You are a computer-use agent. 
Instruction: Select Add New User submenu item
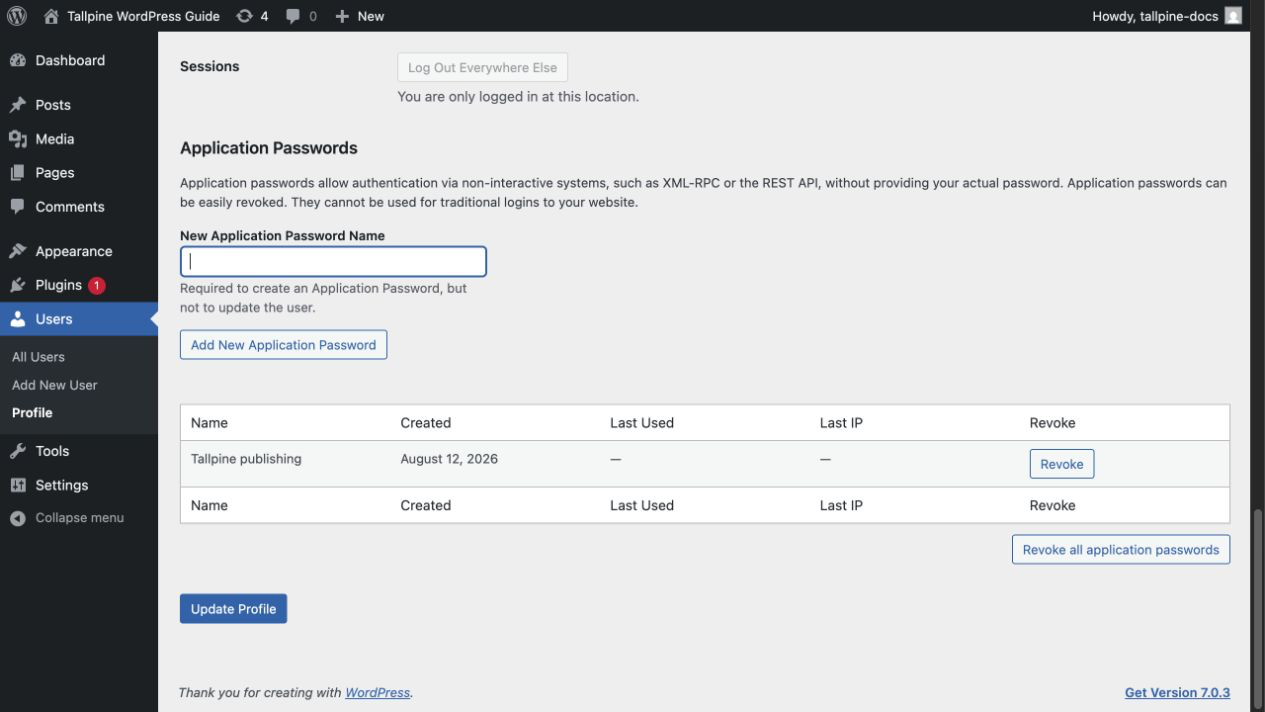tap(54, 385)
